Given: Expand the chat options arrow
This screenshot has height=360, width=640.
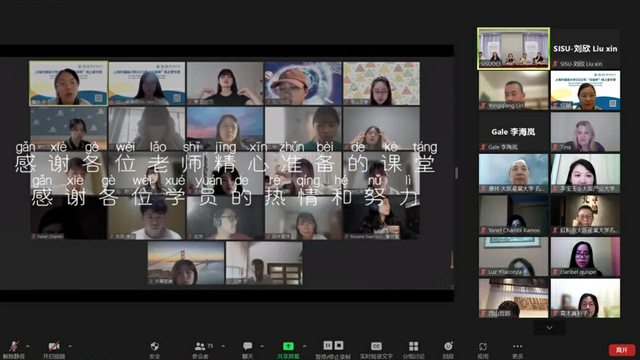Looking at the screenshot, I should tap(262, 346).
